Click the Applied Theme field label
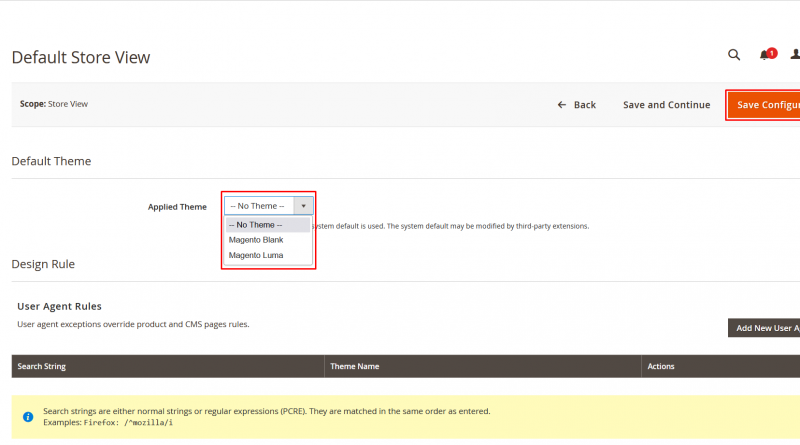Image resolution: width=800 pixels, height=445 pixels. (177, 207)
